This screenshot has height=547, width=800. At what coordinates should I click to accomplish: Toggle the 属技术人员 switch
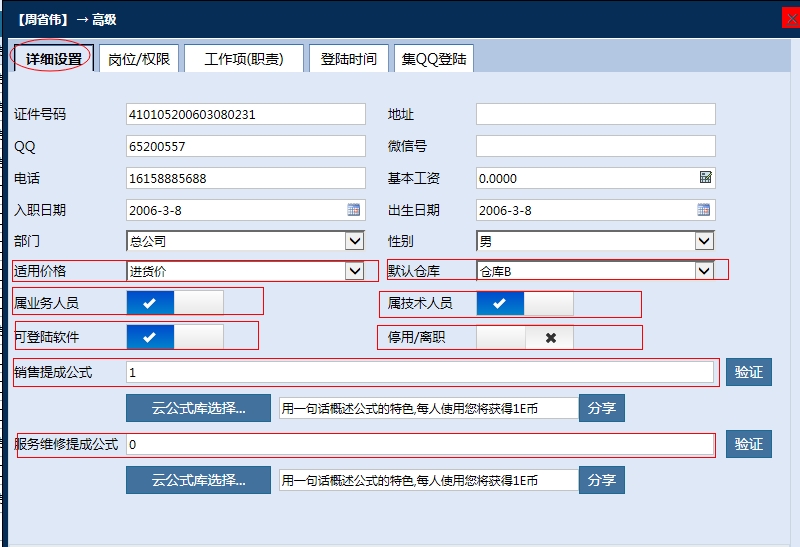(x=525, y=303)
